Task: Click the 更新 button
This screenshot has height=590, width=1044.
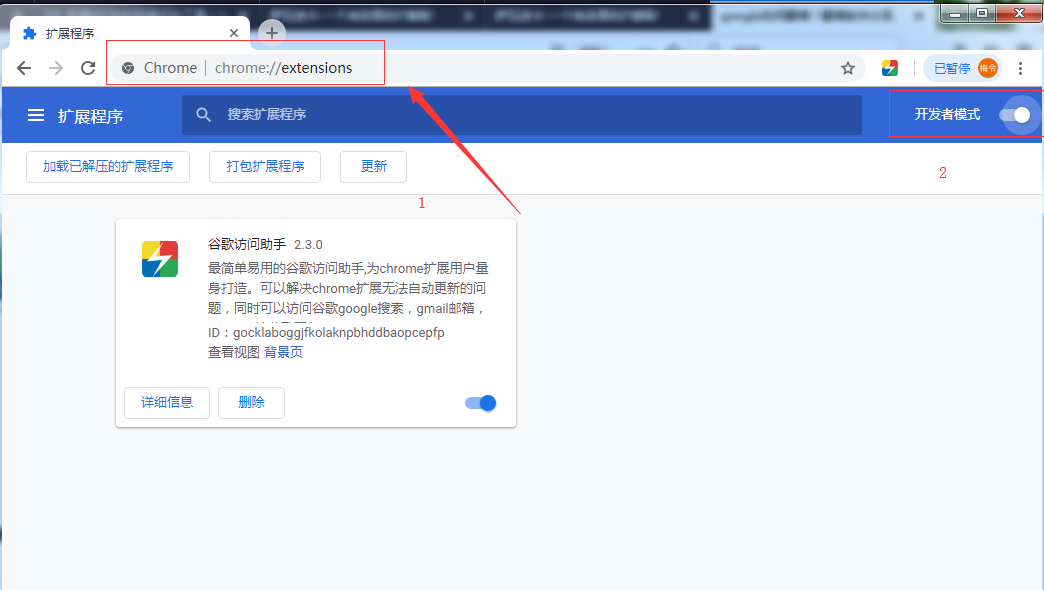Action: click(x=374, y=166)
